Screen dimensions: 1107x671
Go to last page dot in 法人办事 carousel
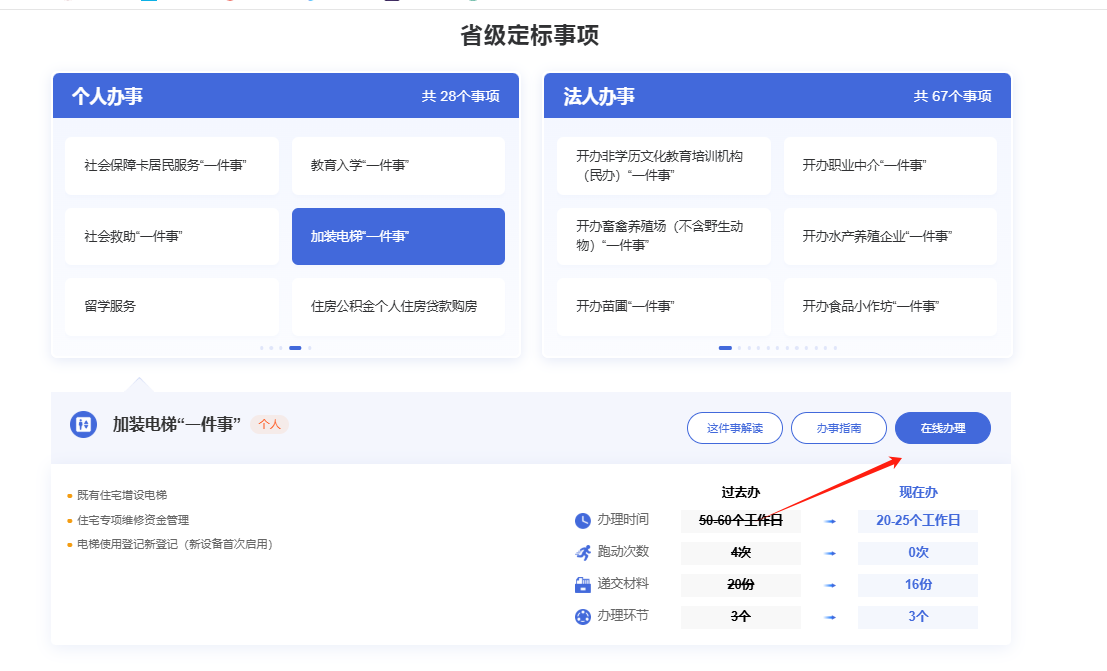pyautogui.click(x=835, y=348)
